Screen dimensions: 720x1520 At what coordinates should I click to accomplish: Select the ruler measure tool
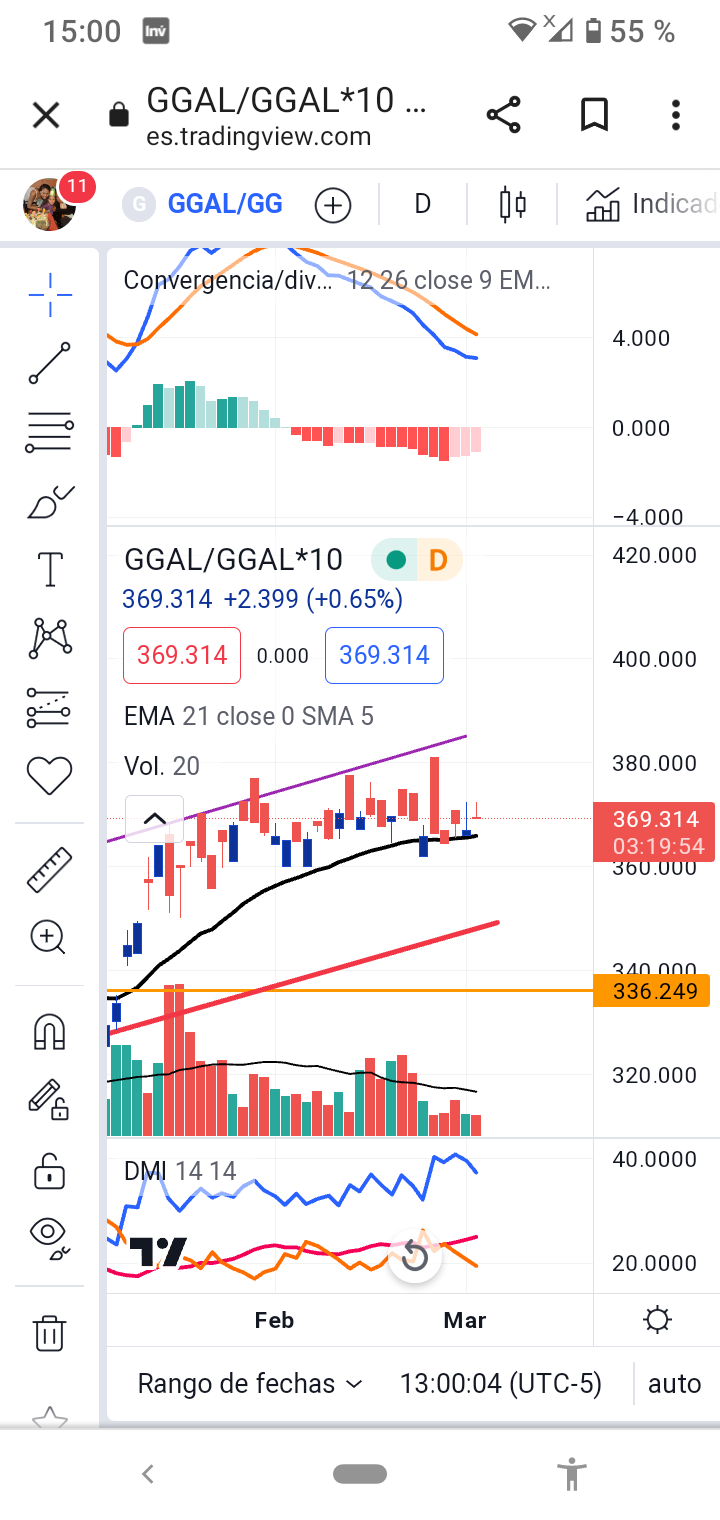50,869
